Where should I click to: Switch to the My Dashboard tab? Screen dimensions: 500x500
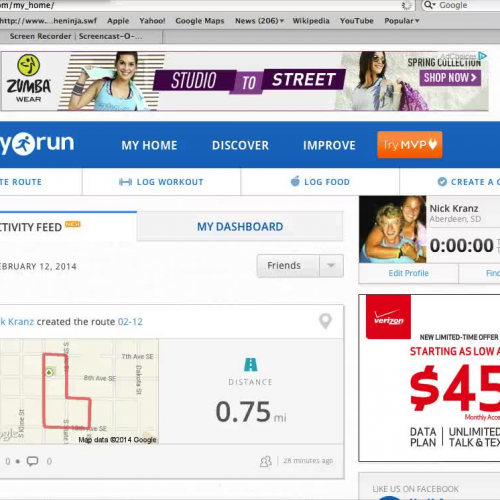point(240,227)
